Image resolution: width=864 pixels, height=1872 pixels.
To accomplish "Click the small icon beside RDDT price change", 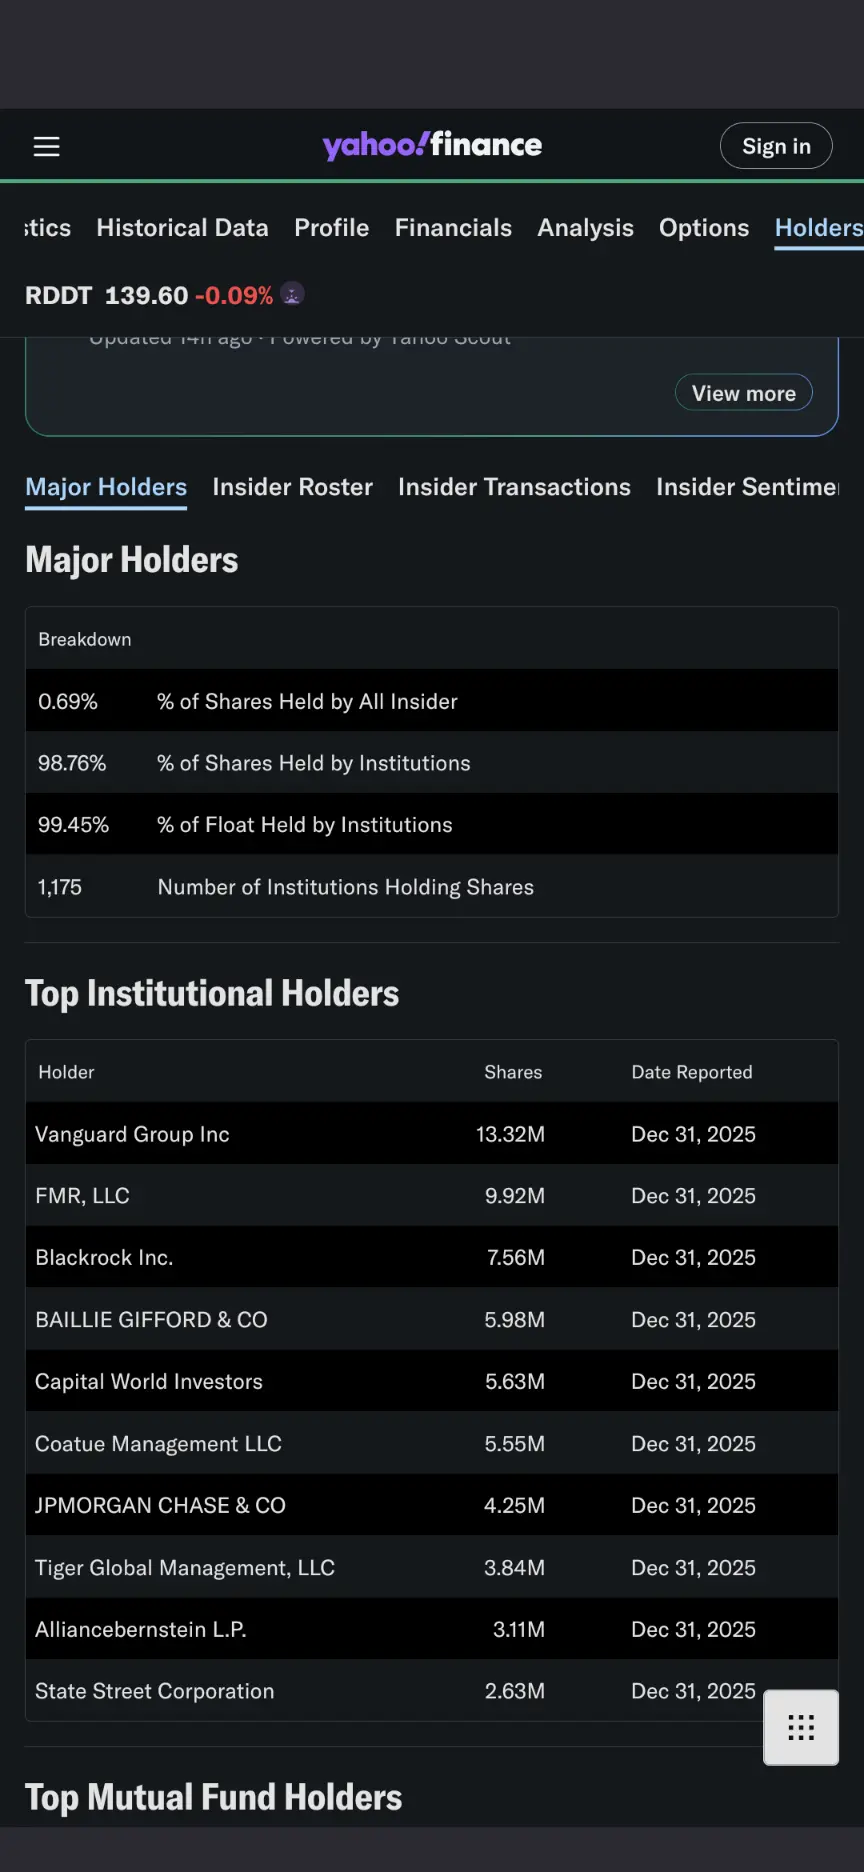I will tap(292, 295).
